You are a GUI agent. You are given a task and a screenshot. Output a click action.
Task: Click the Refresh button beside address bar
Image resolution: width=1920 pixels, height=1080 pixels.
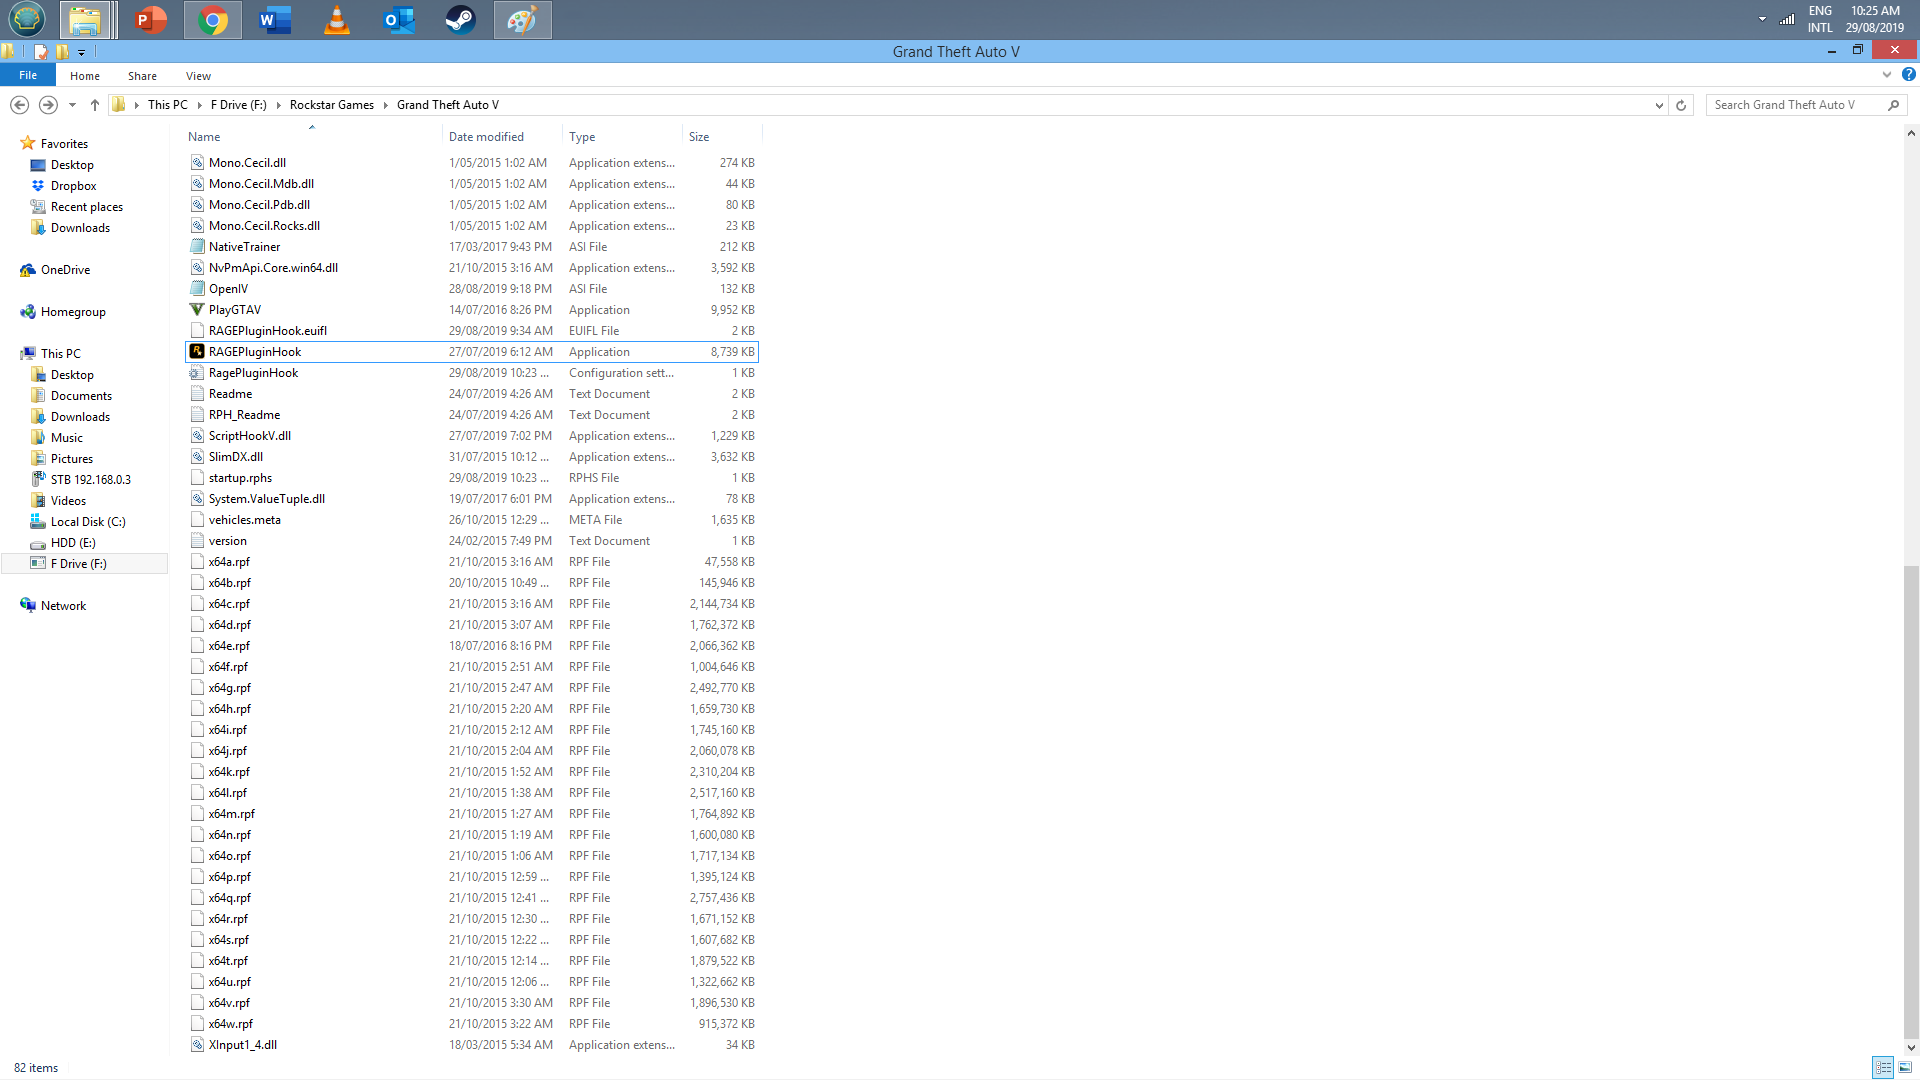tap(1681, 105)
